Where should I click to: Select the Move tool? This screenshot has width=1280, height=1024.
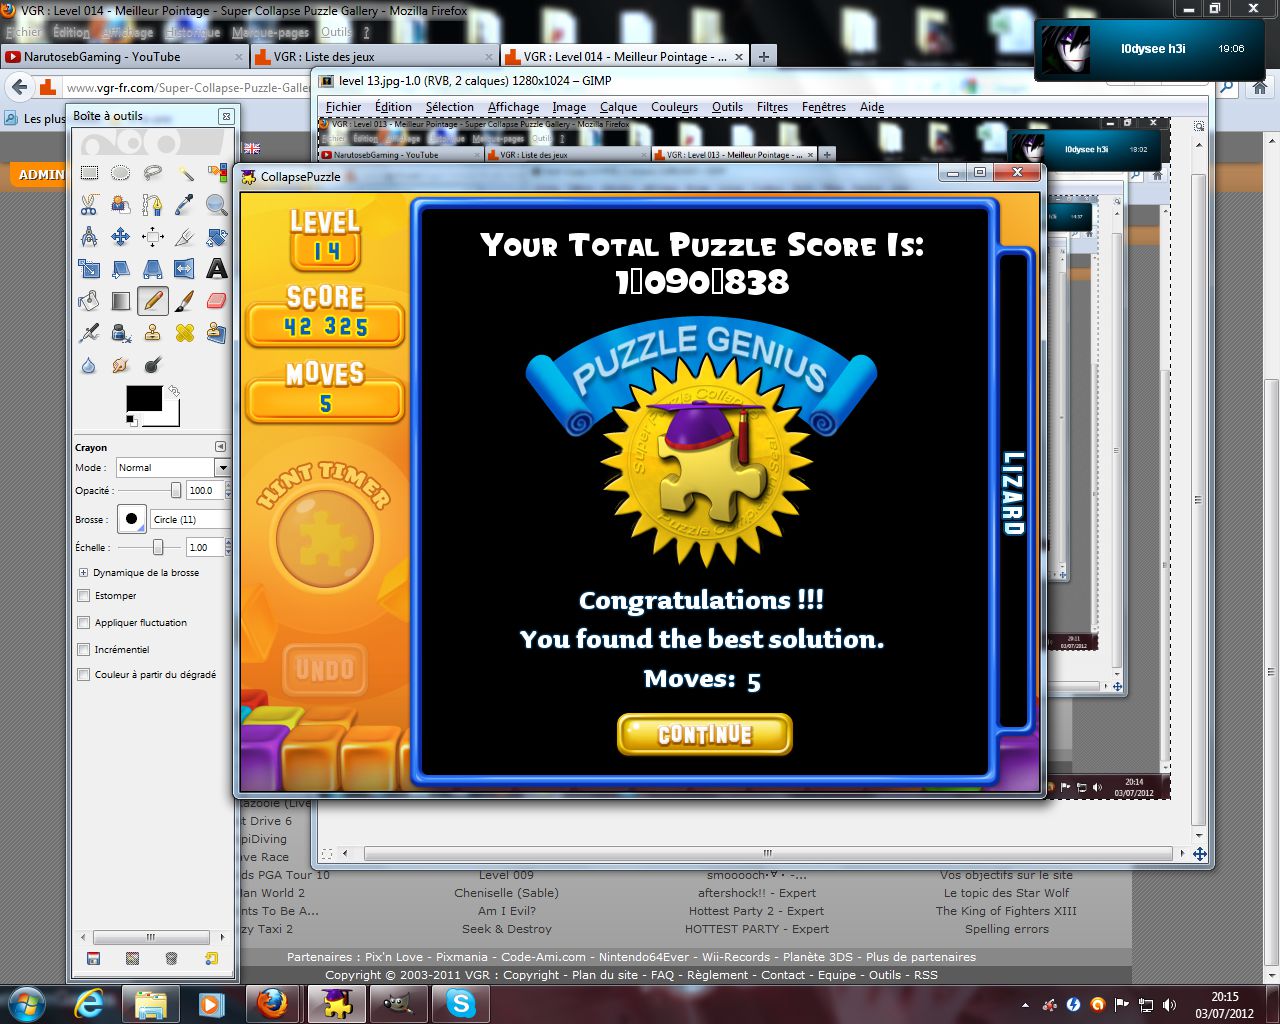point(121,237)
